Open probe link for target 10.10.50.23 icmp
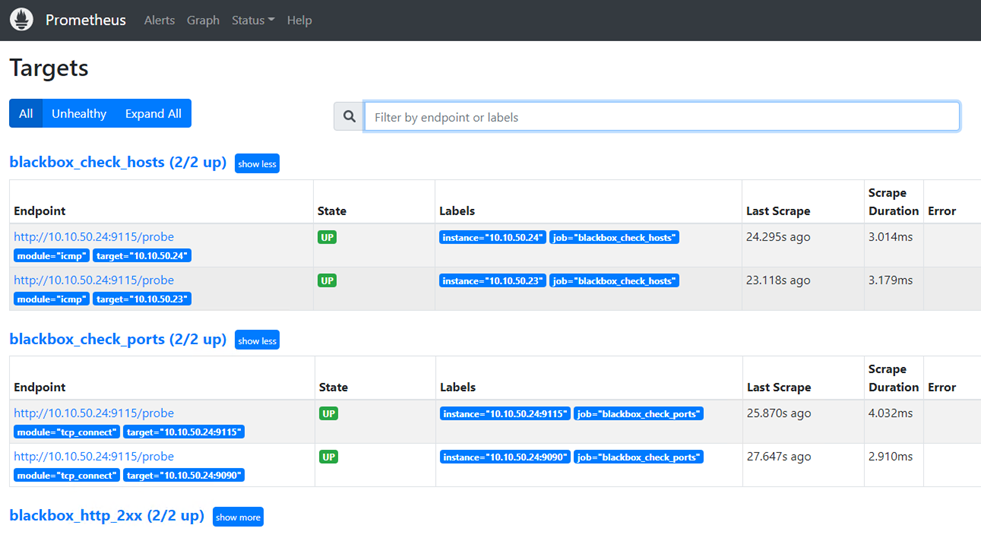The image size is (981, 541). click(x=94, y=280)
